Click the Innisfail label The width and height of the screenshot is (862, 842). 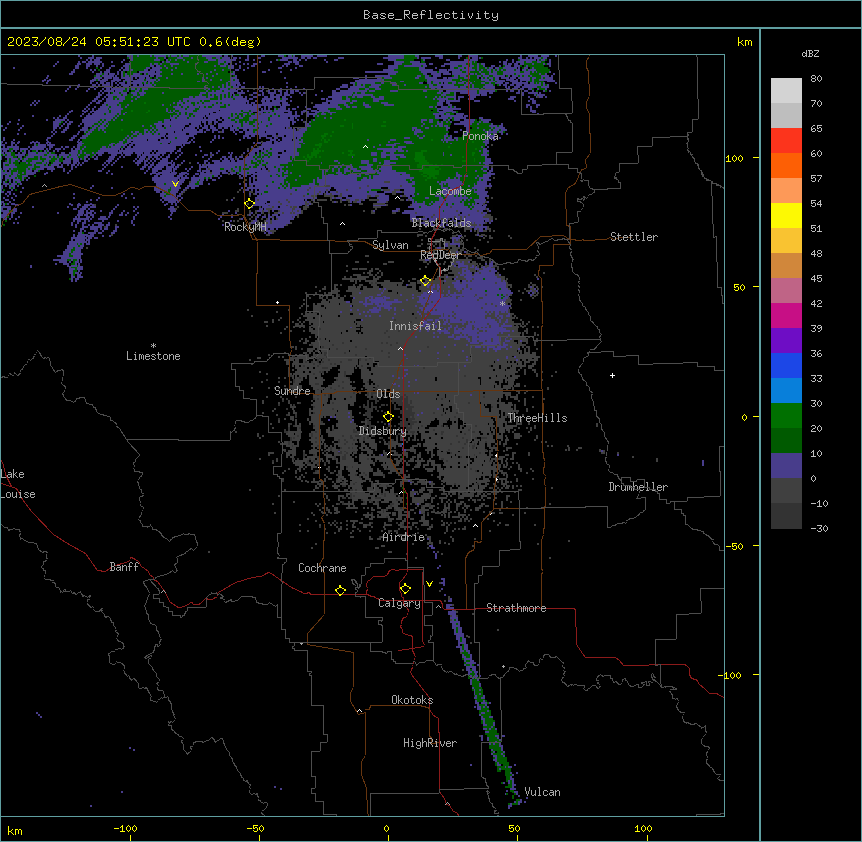pyautogui.click(x=415, y=326)
